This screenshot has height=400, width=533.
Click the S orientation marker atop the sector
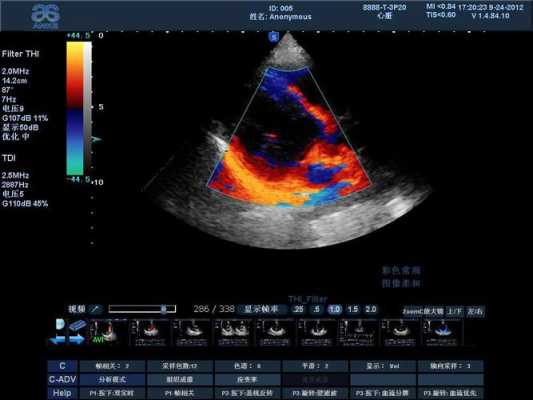(x=273, y=37)
